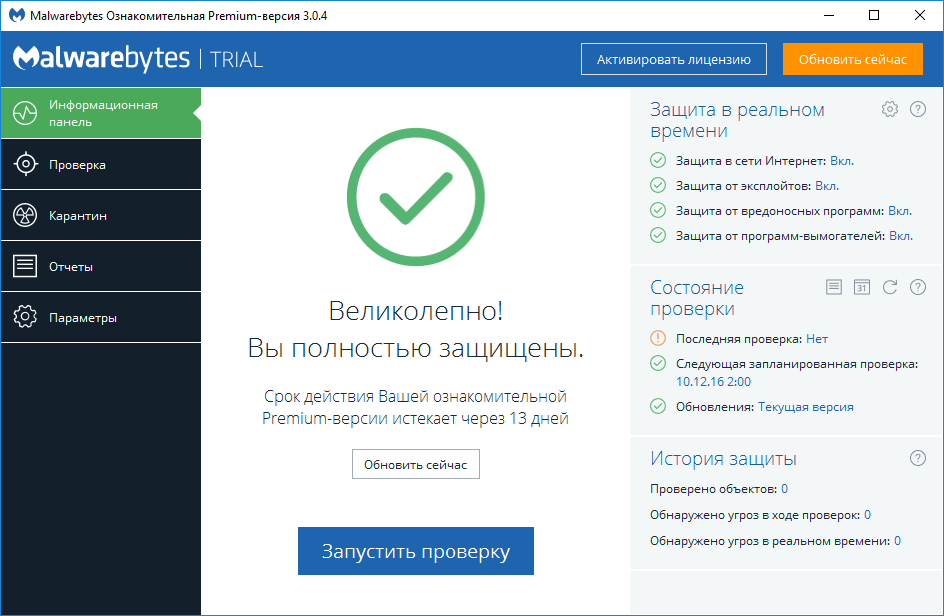
Task: Toggle Защита от программ-вымогателей off
Action: coord(903,236)
